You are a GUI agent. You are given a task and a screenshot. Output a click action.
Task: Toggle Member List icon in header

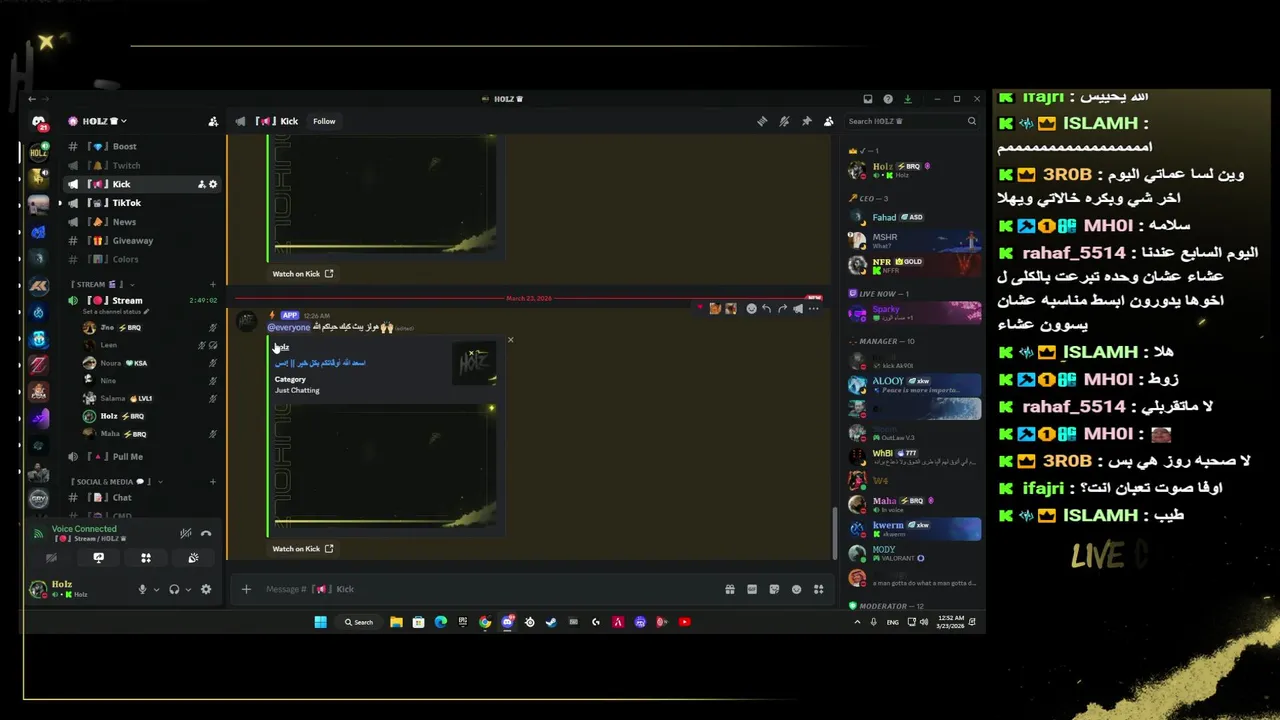pyautogui.click(x=828, y=121)
